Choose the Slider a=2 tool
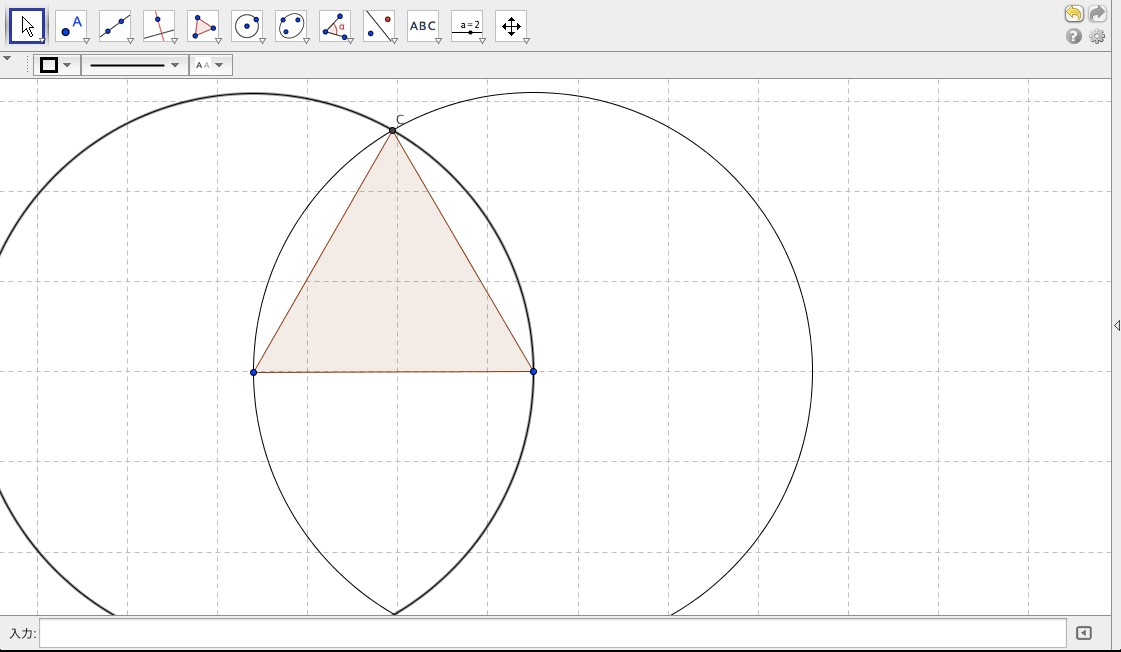 point(467,26)
